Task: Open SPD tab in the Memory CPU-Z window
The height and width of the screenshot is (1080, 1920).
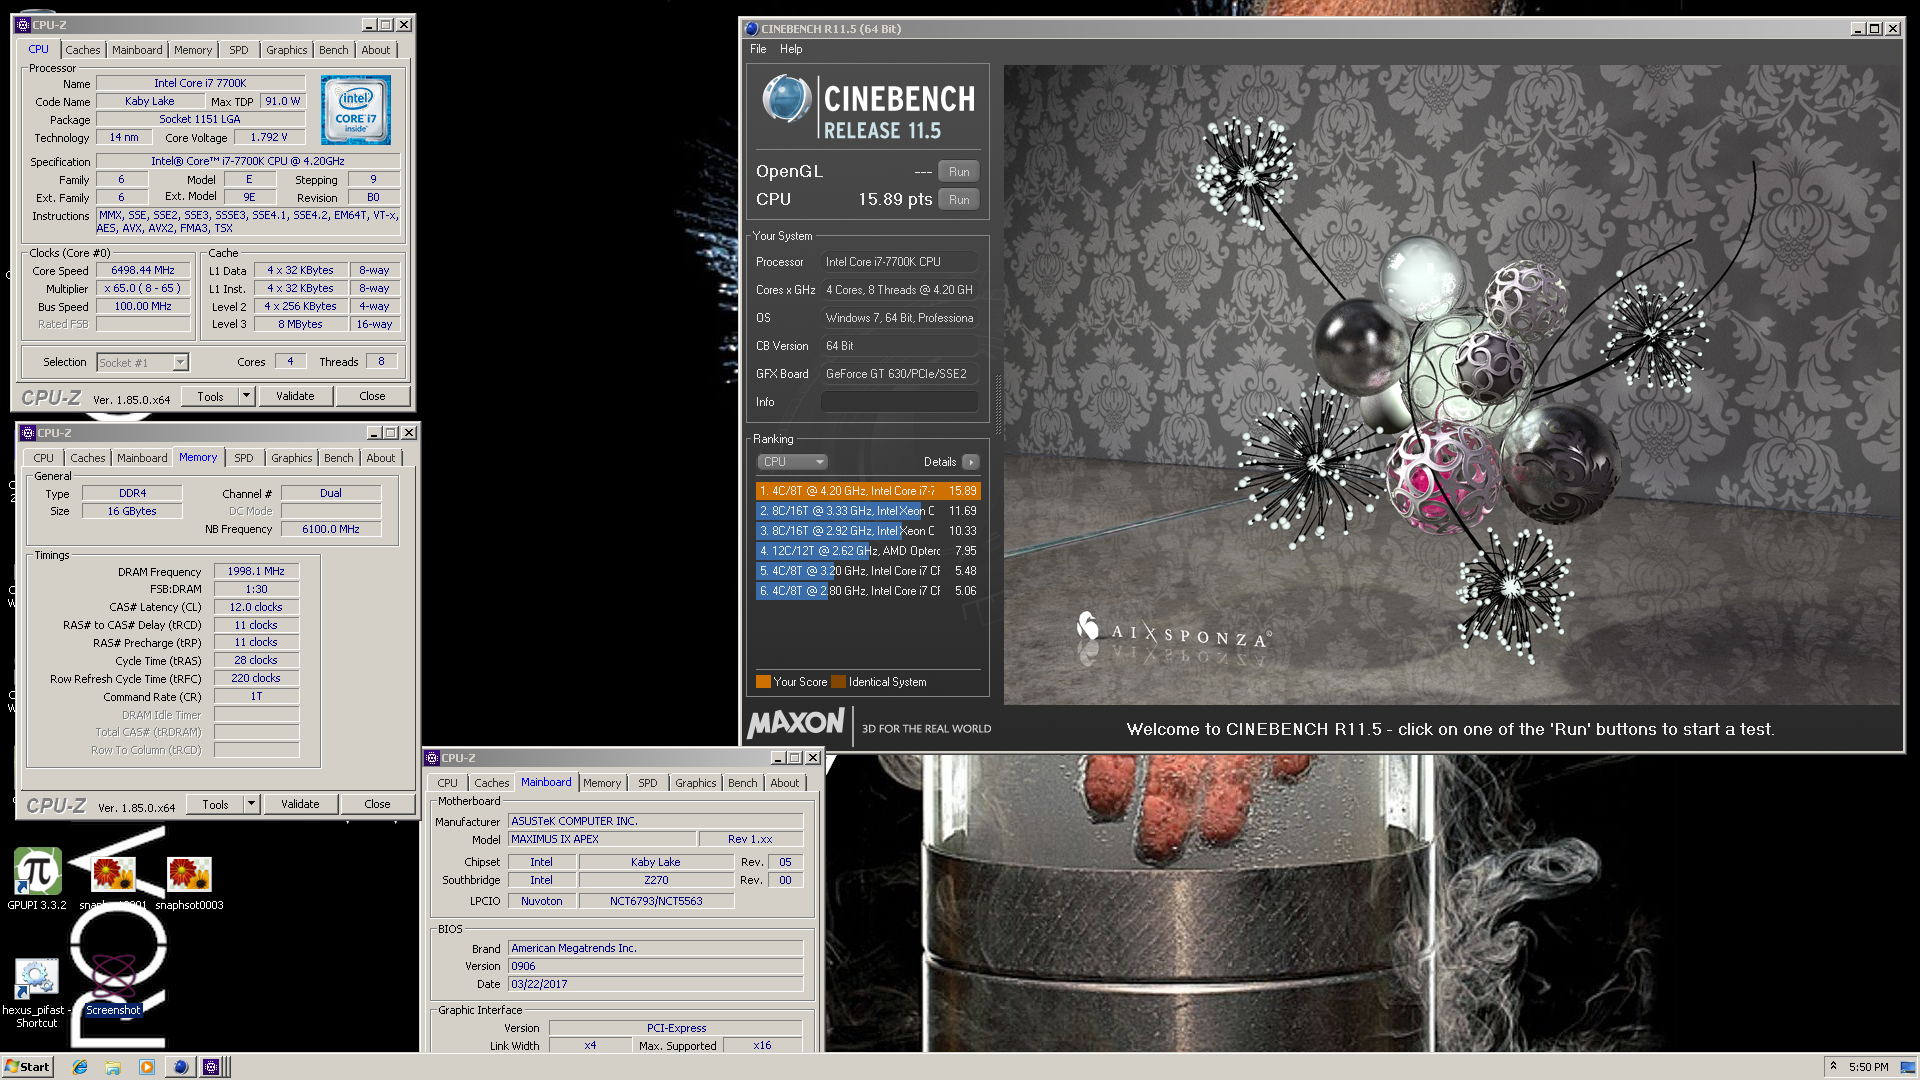Action: (244, 458)
